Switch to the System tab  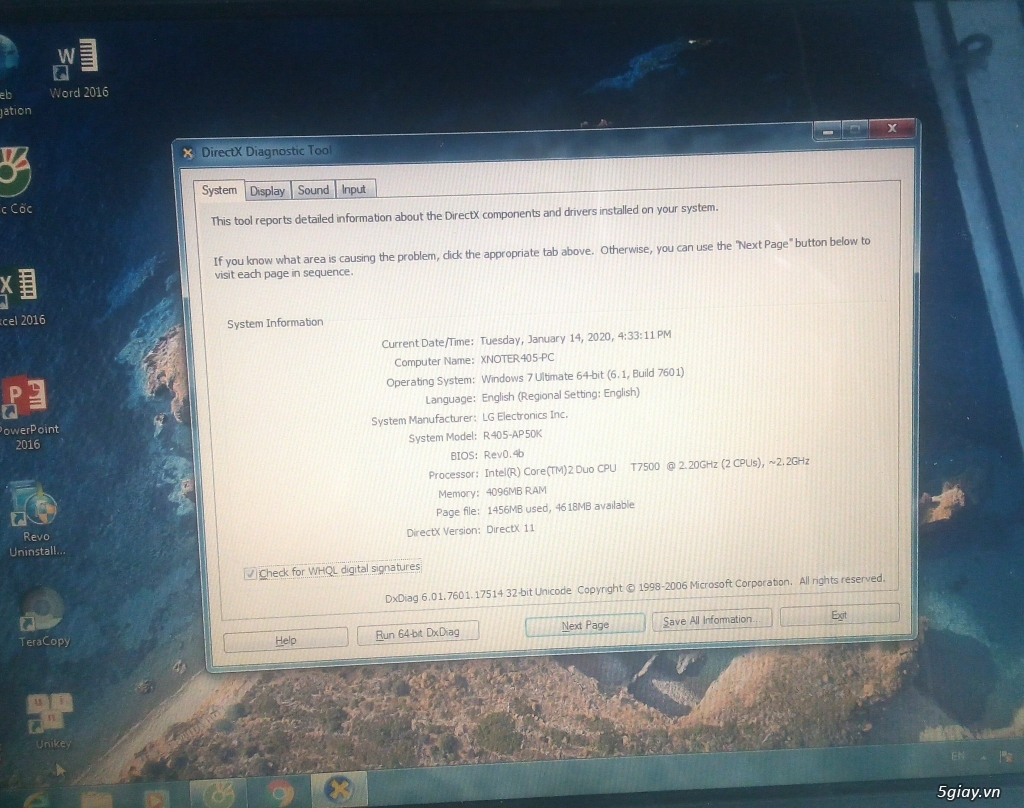click(x=219, y=190)
